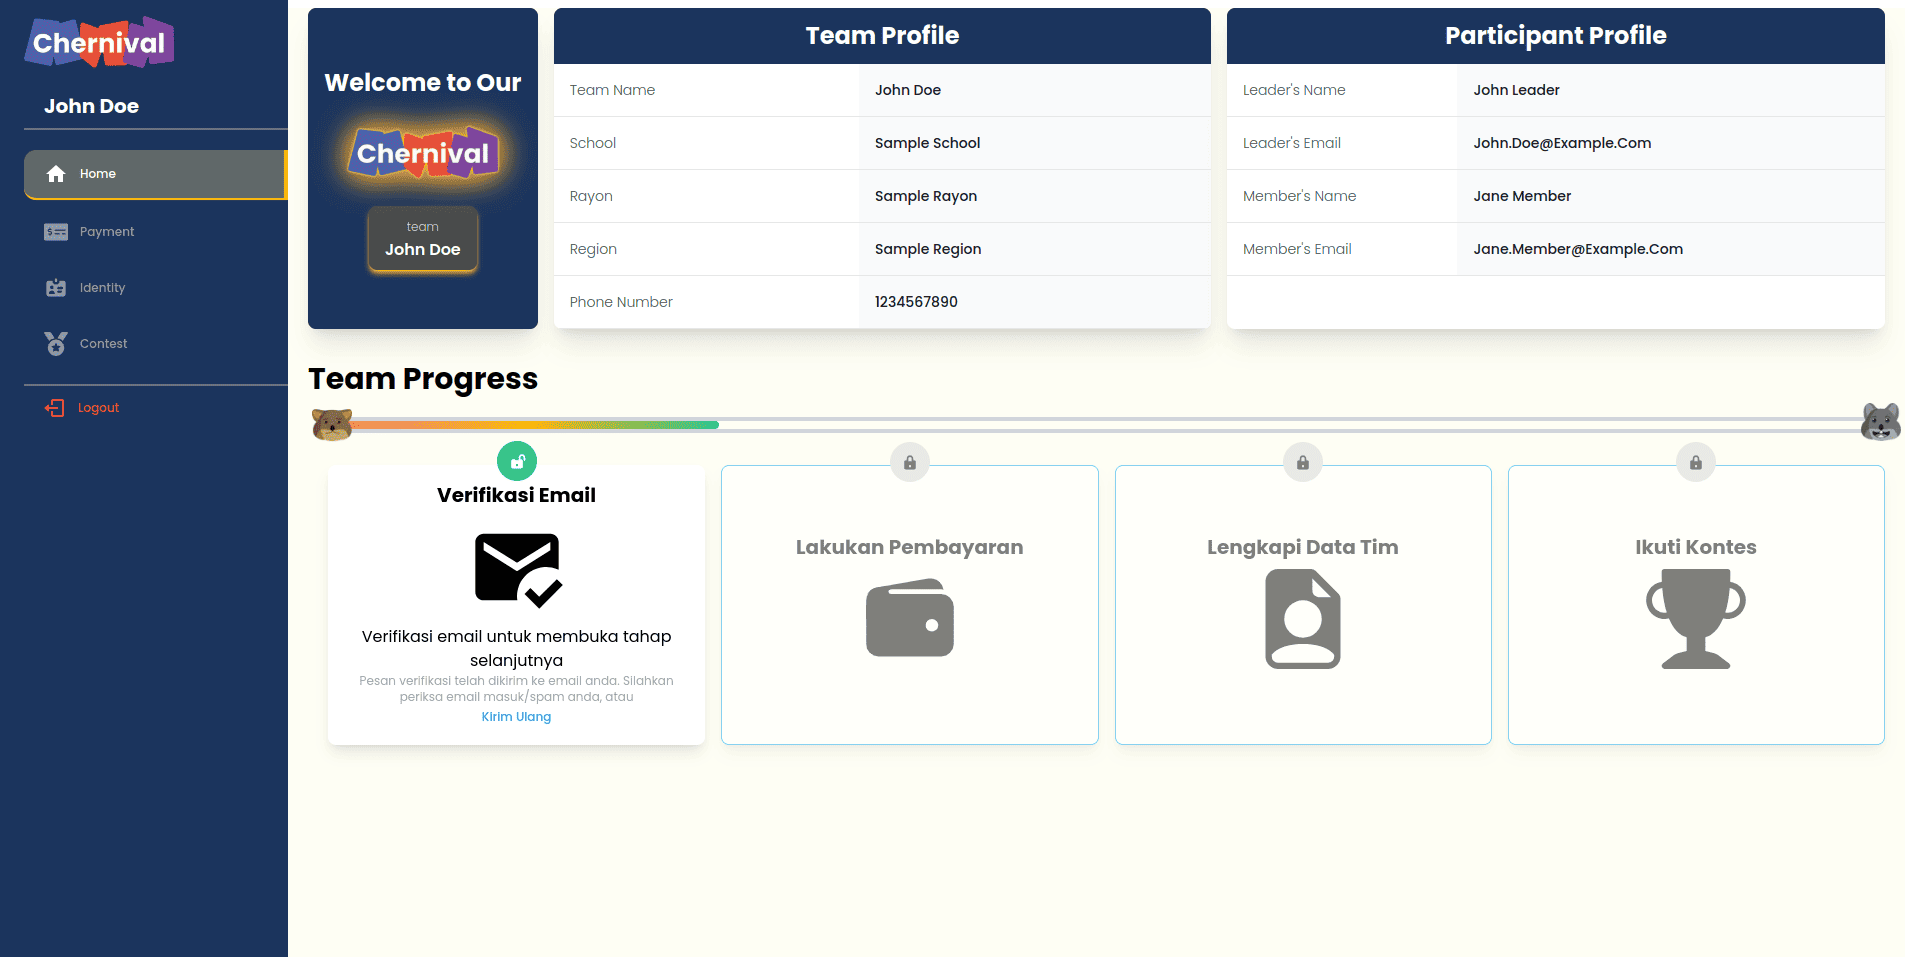Open the Home menu item
1905x957 pixels.
(x=156, y=174)
